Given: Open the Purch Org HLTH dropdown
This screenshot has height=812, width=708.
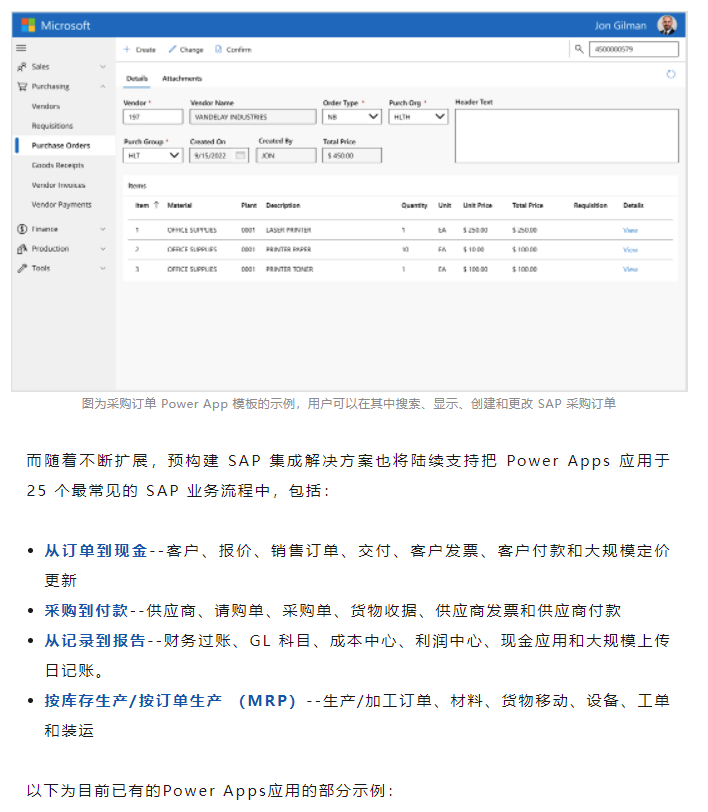Looking at the screenshot, I should tap(418, 117).
